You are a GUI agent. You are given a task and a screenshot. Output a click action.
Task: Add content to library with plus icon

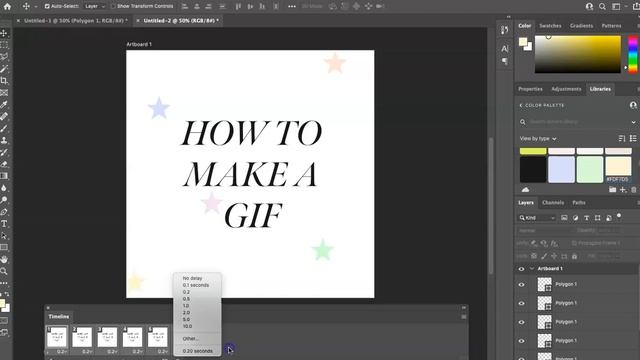tap(623, 190)
